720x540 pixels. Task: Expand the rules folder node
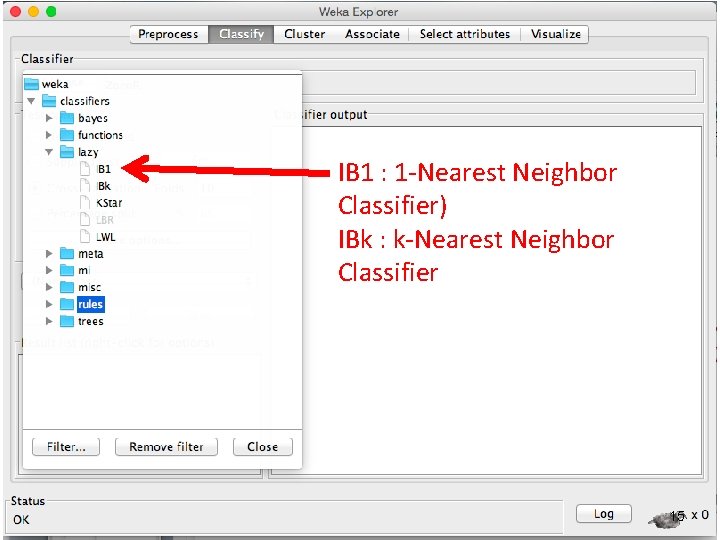(49, 304)
